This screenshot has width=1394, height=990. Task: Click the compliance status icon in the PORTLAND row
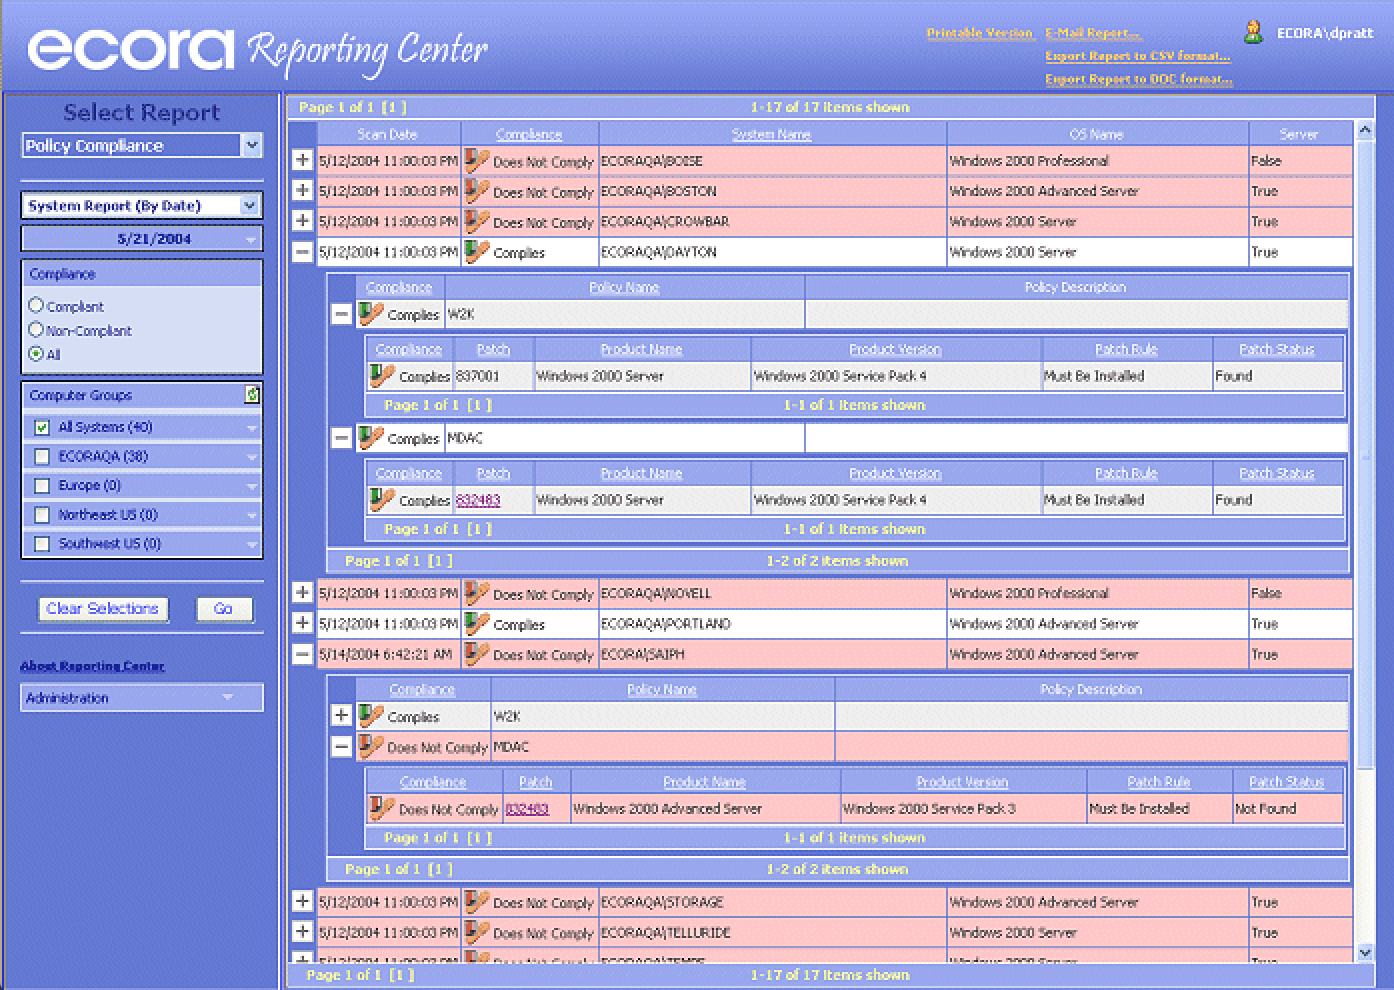477,623
